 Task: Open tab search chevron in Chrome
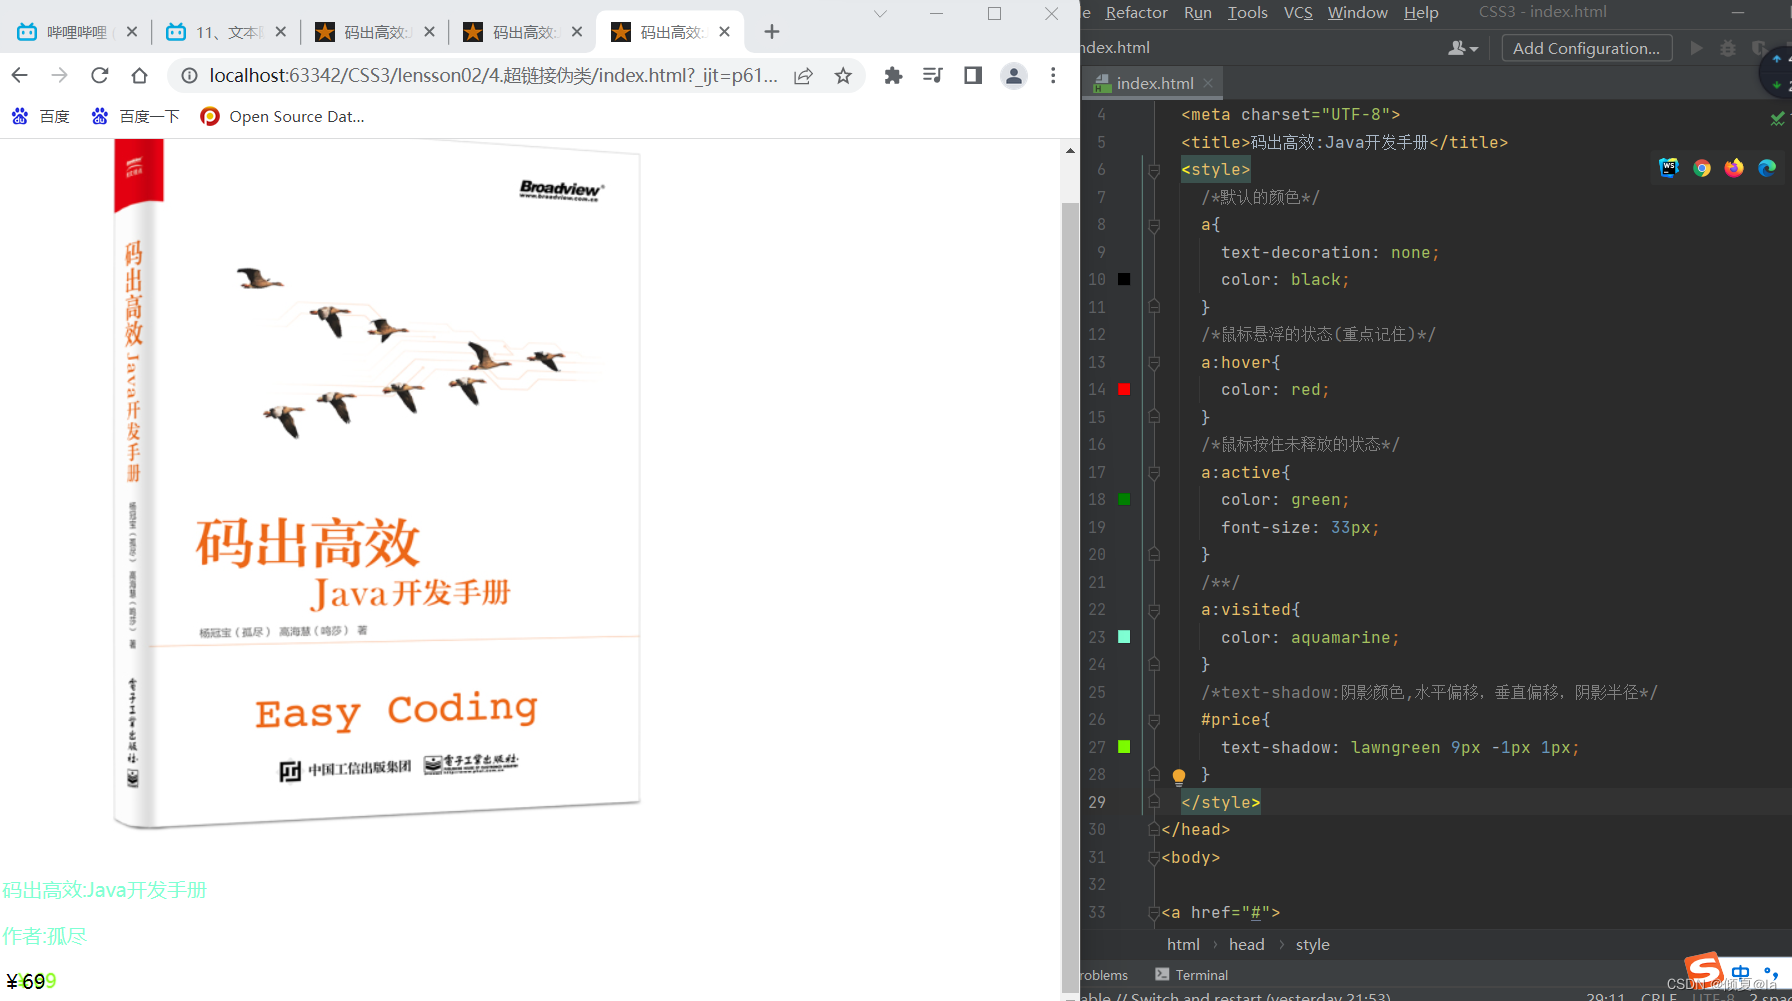[x=880, y=14]
